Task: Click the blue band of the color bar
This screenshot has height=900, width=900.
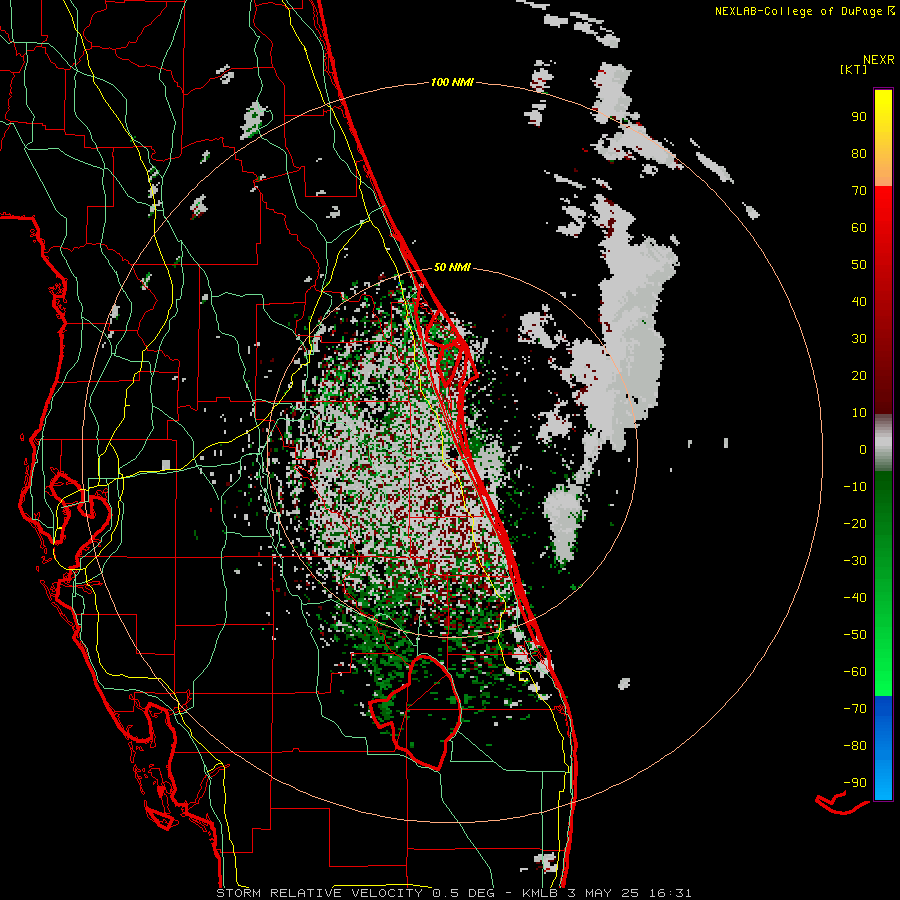Action: [883, 748]
